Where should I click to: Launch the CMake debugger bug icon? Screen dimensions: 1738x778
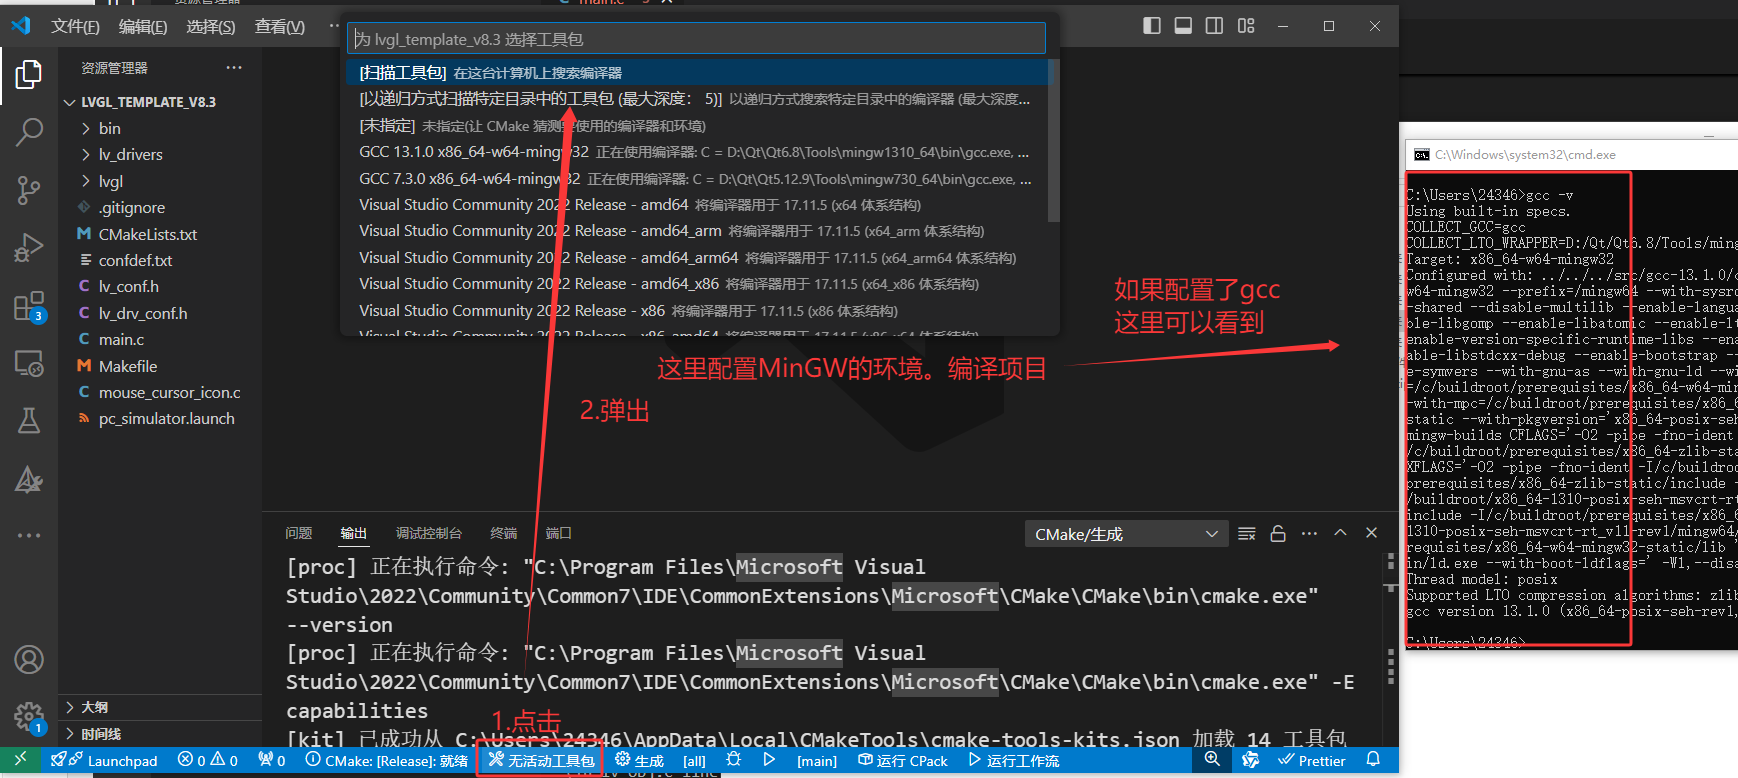(x=734, y=760)
